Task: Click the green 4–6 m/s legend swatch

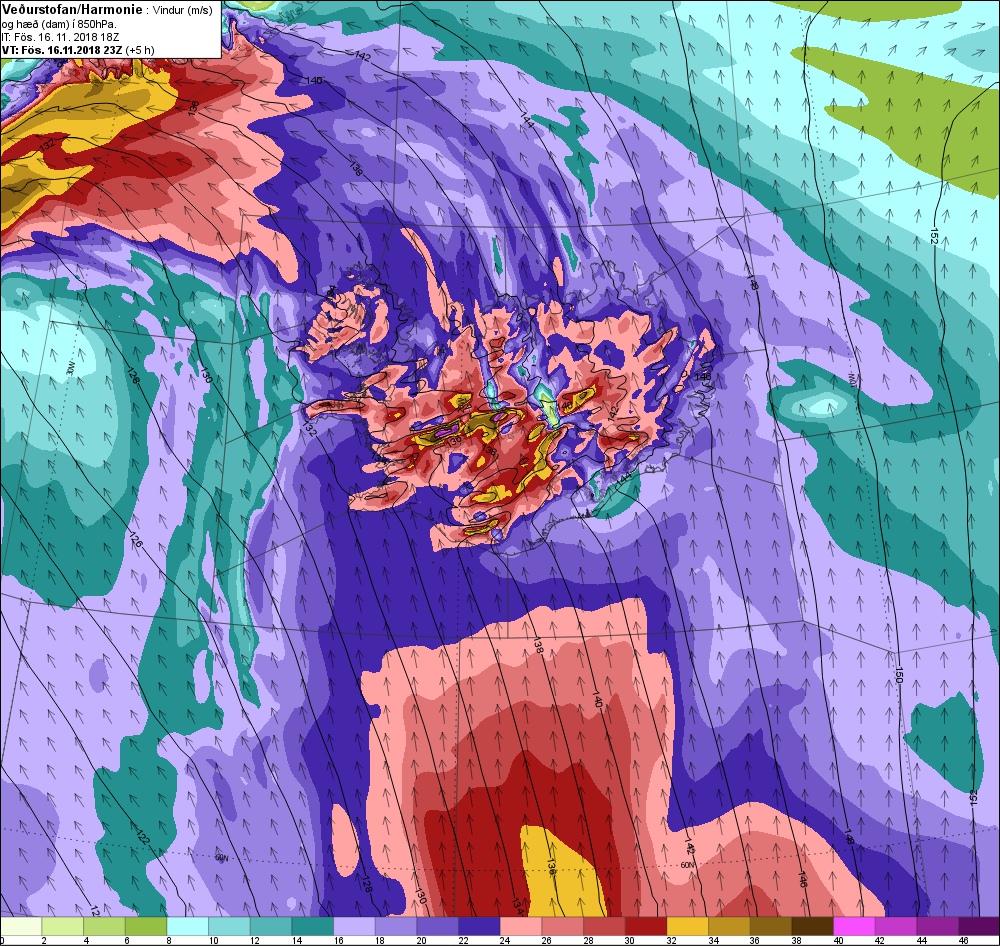Action: click(105, 926)
